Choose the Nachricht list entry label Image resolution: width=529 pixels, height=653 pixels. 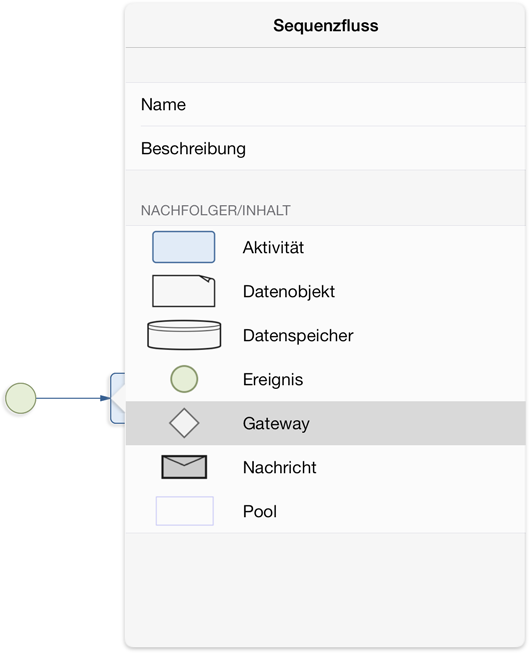(279, 468)
